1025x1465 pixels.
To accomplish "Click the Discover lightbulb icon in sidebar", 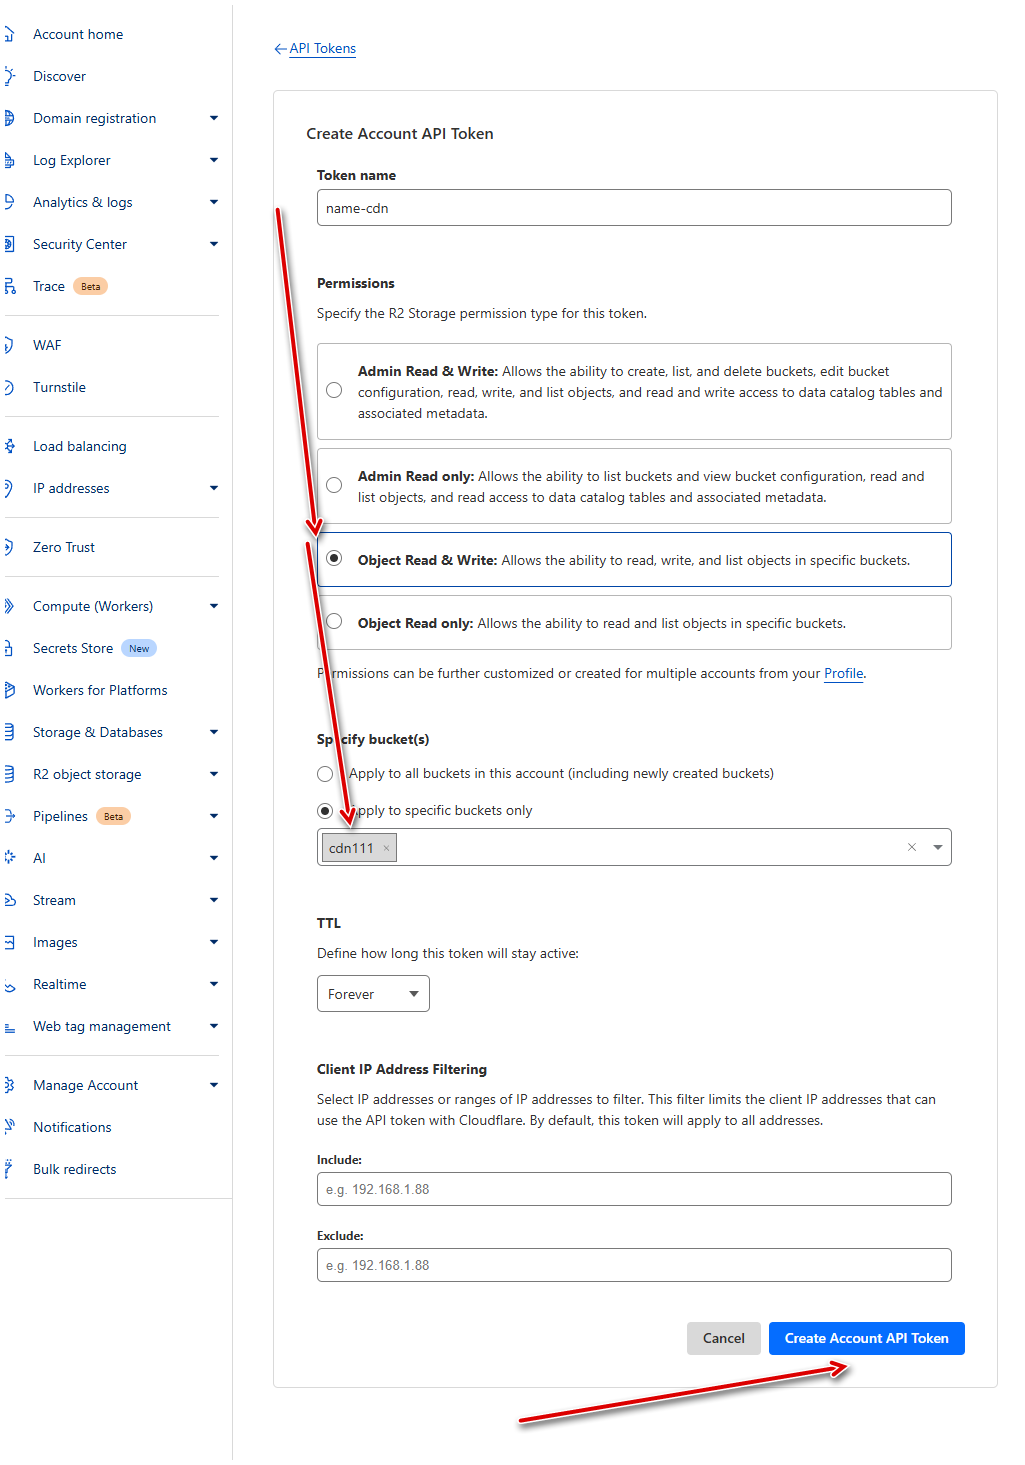I will point(9,76).
